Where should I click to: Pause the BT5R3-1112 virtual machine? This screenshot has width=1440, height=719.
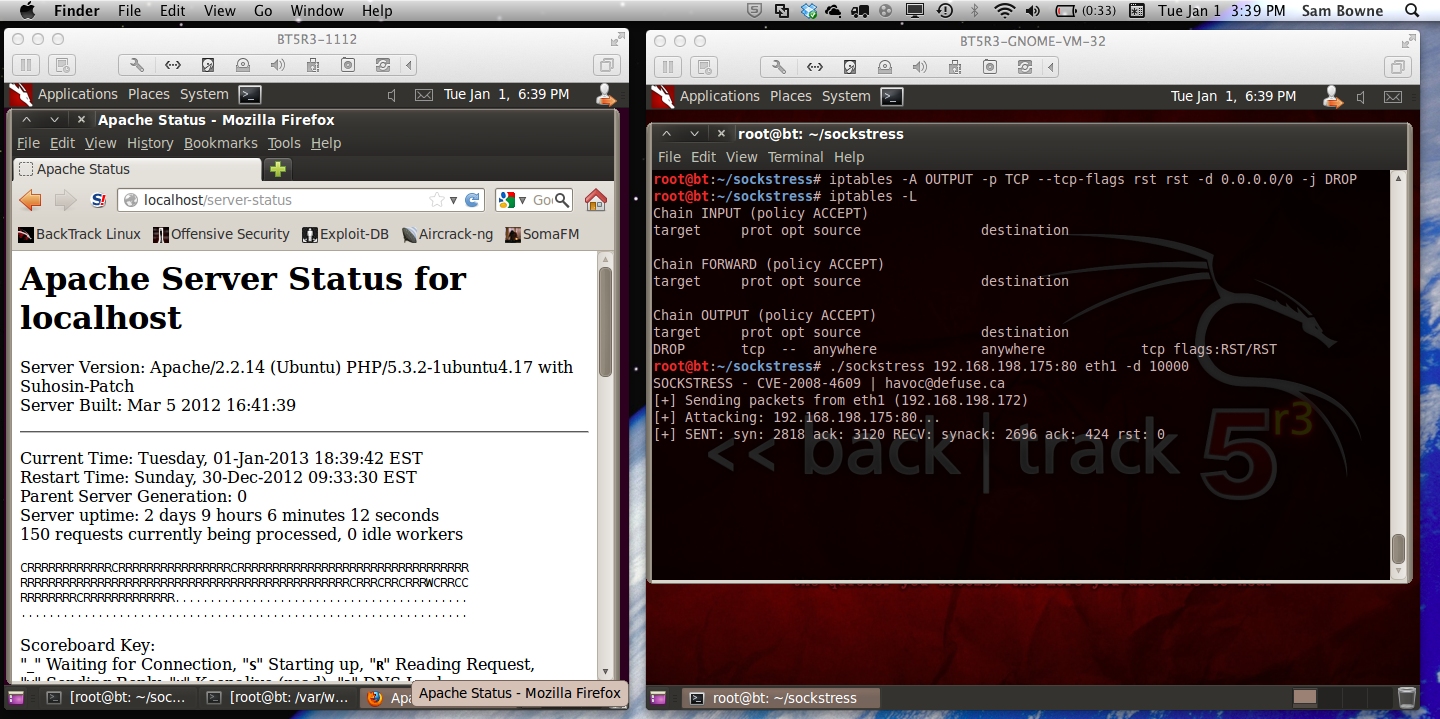pos(27,65)
